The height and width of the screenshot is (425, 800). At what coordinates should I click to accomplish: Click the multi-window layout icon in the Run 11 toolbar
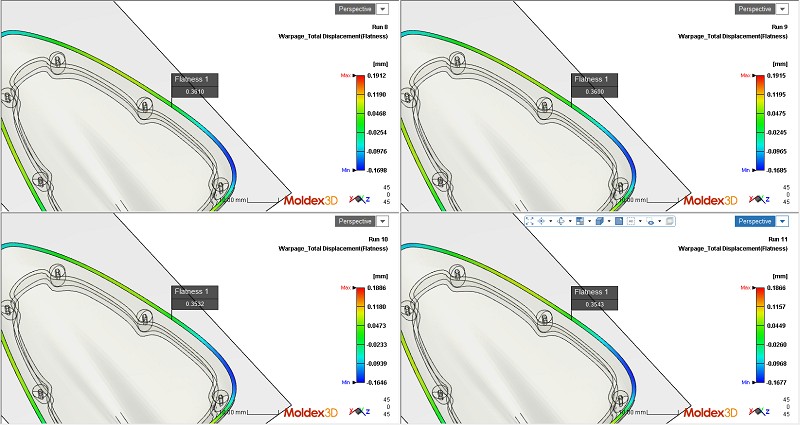click(580, 221)
